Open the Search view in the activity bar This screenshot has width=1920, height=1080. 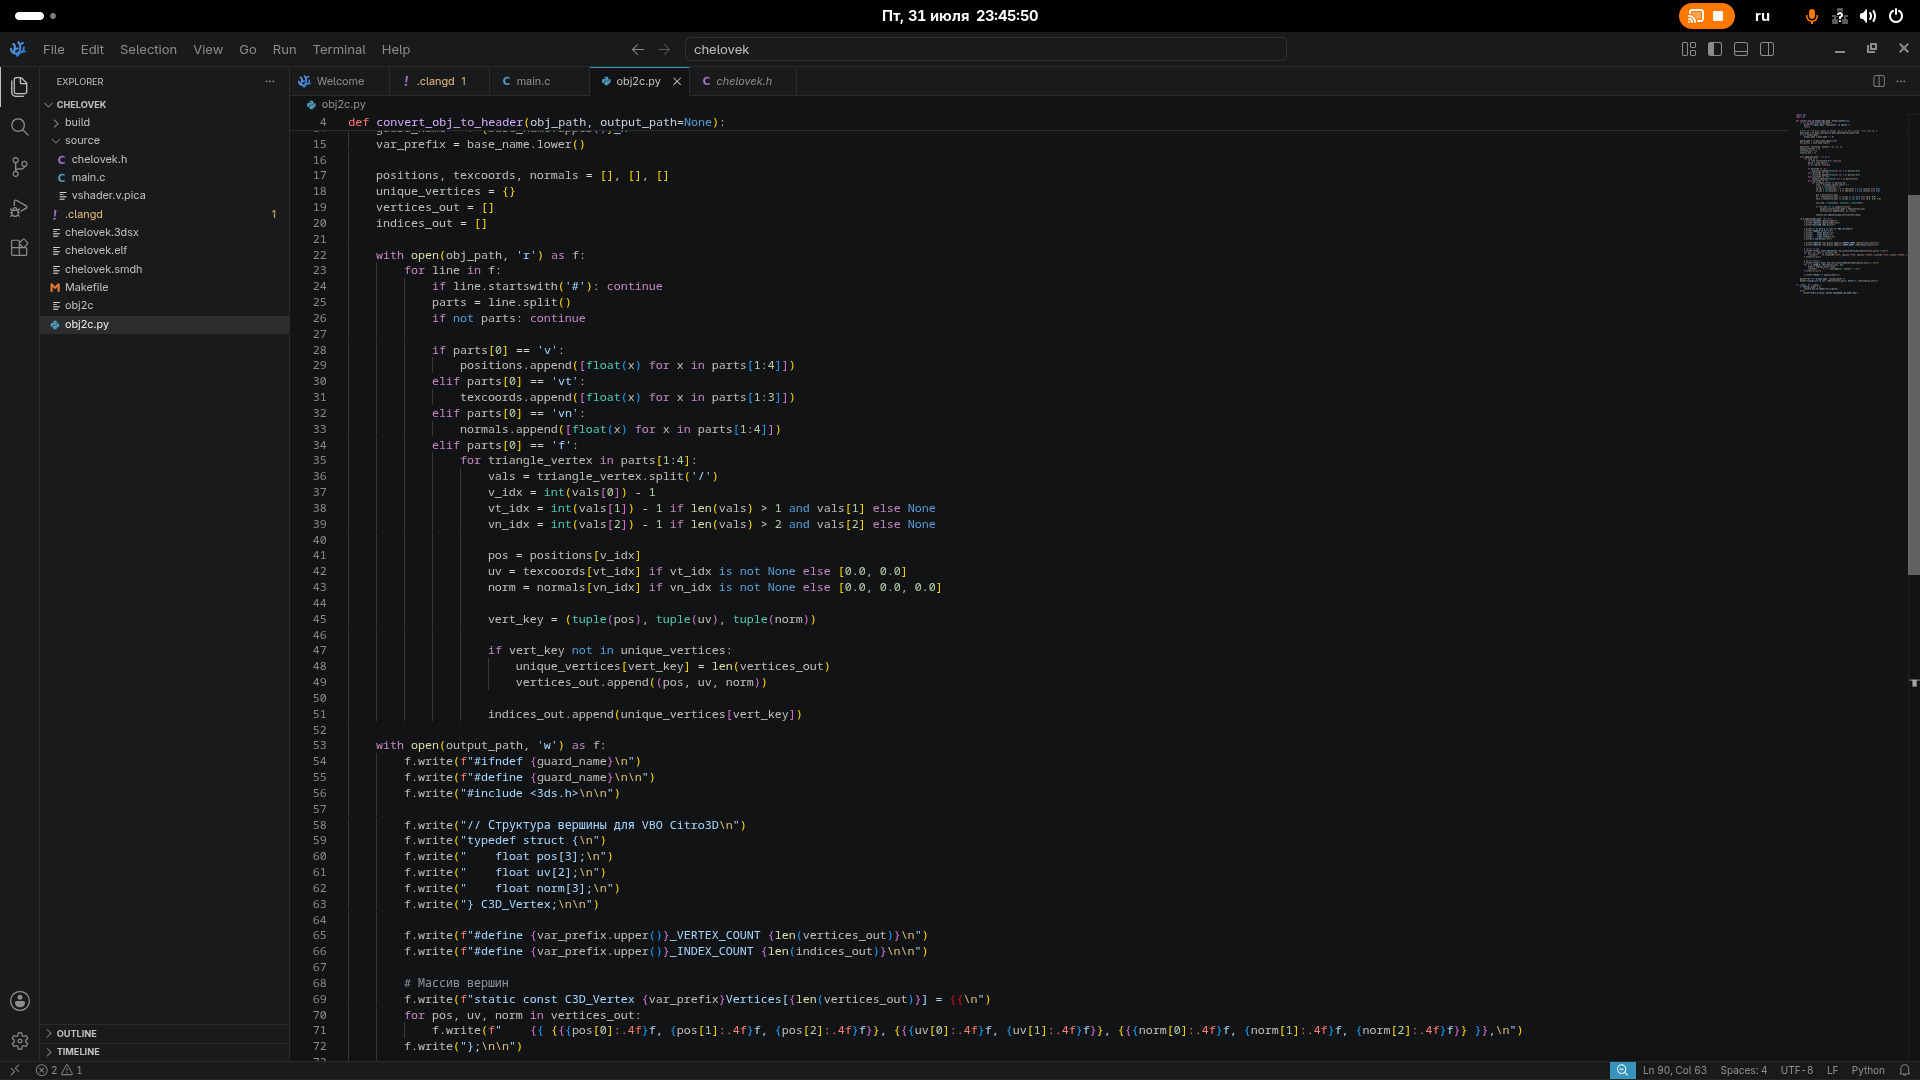point(19,127)
